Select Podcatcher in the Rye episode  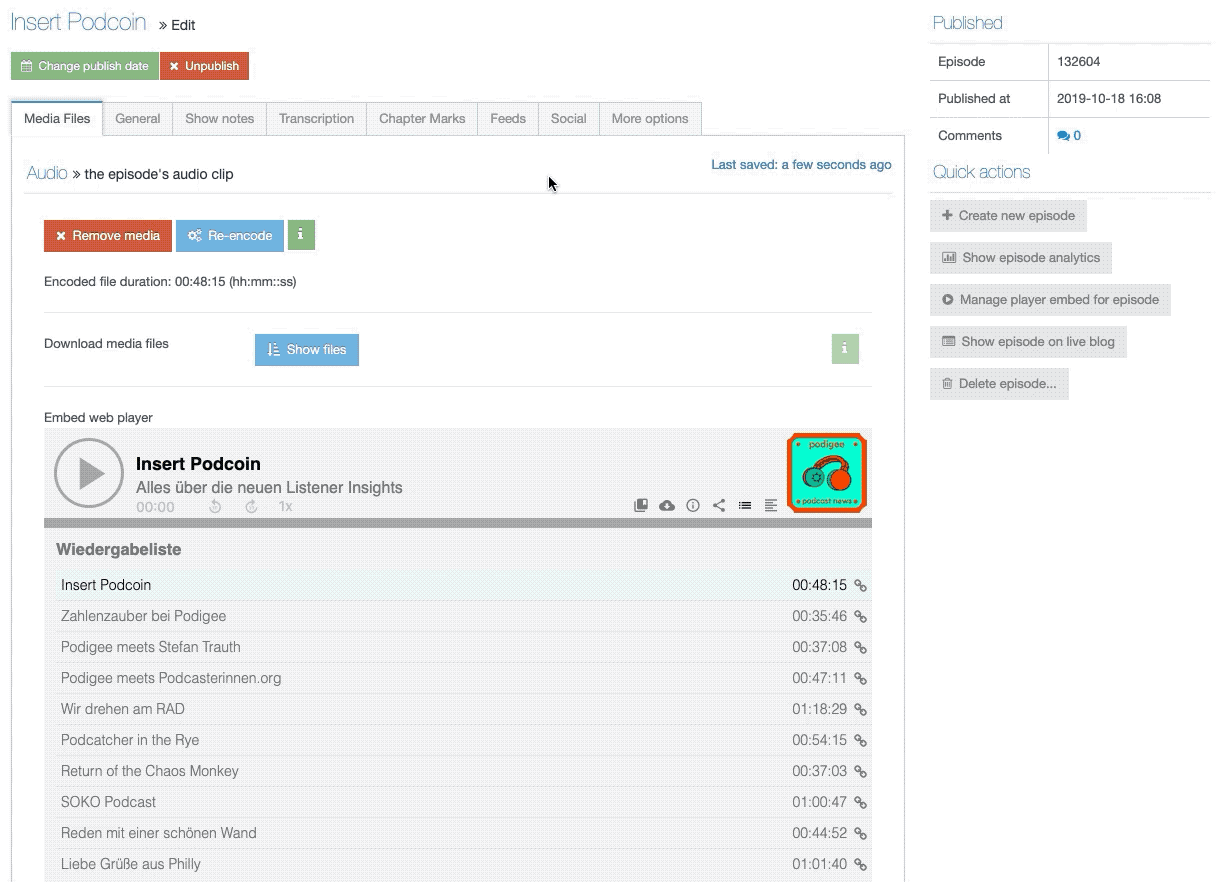[458, 740]
